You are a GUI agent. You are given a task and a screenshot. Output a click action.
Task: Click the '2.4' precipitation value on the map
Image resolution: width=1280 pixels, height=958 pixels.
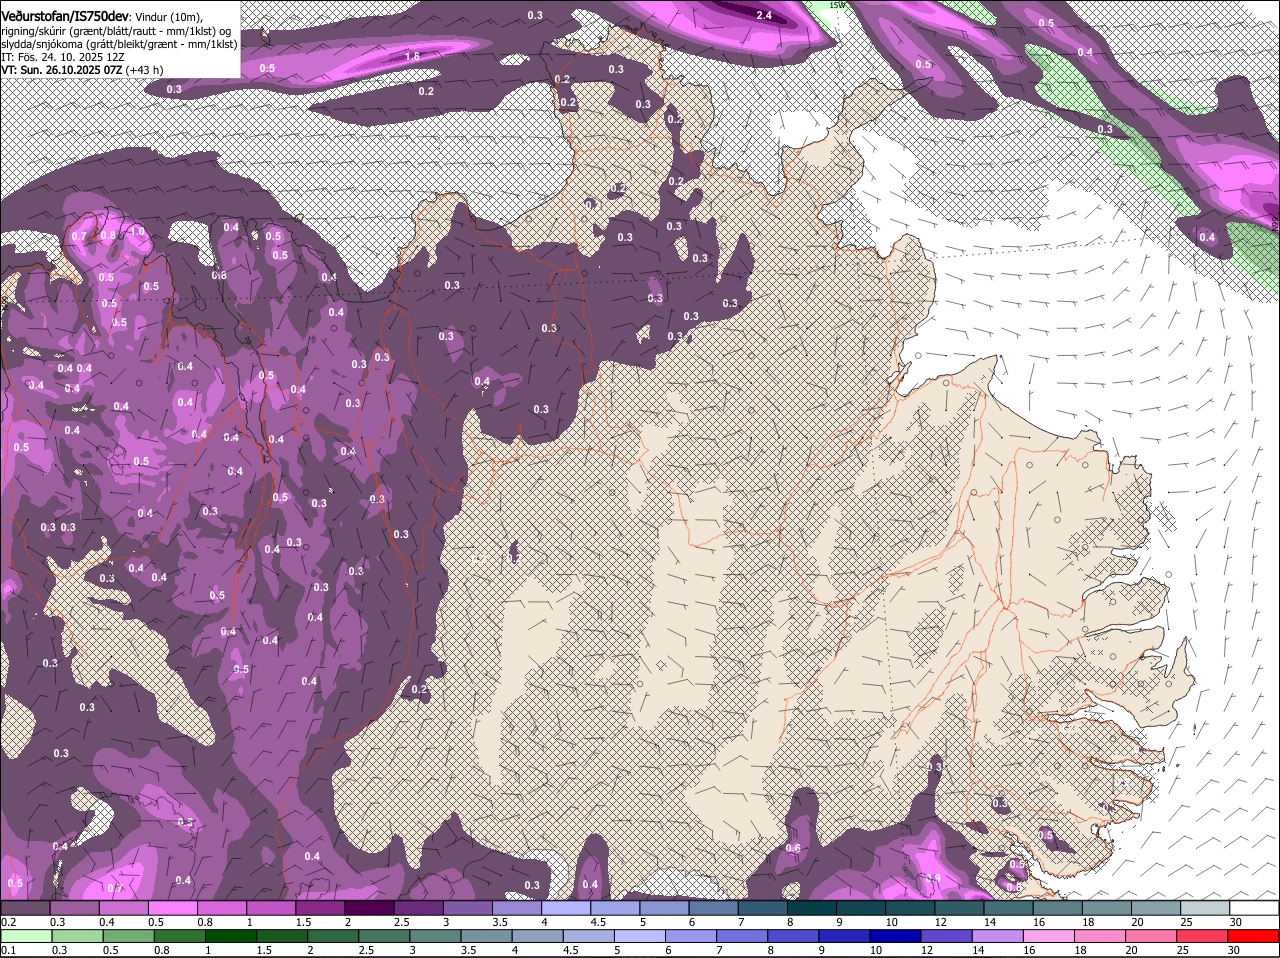[764, 15]
